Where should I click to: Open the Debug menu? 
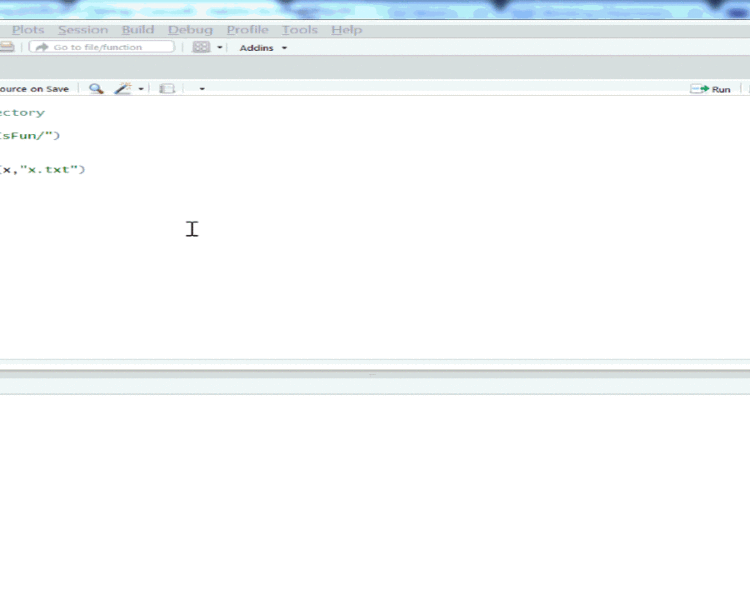pyautogui.click(x=190, y=30)
